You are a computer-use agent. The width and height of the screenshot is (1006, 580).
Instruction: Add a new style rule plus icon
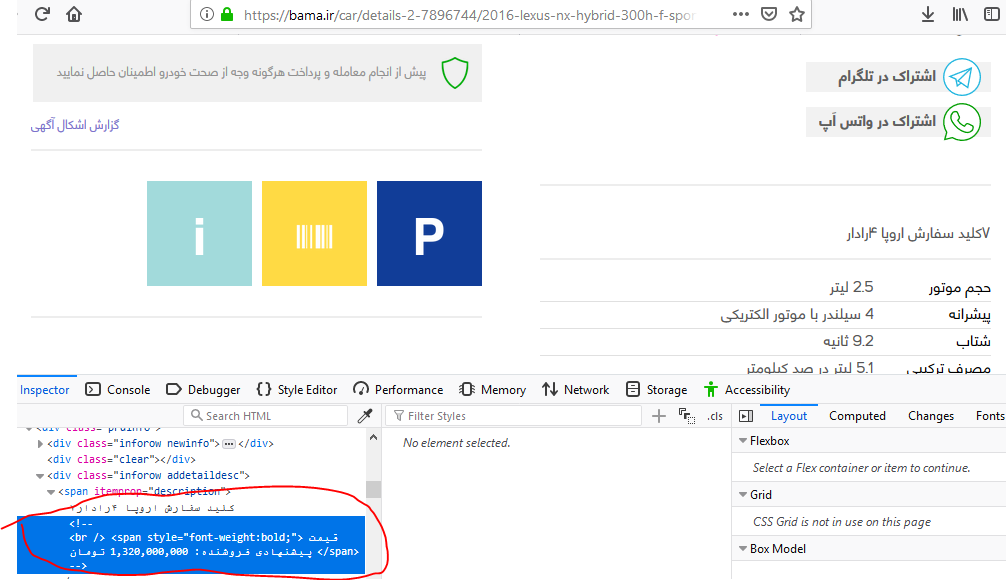tap(659, 416)
